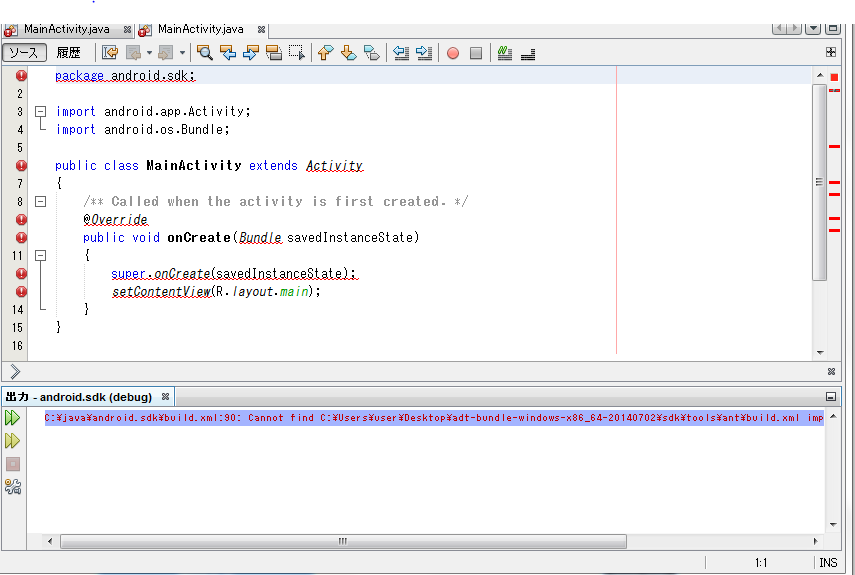Viewport: 855px width, 575px height.
Task: Error glyph beside @Override line
Action: click(21, 219)
